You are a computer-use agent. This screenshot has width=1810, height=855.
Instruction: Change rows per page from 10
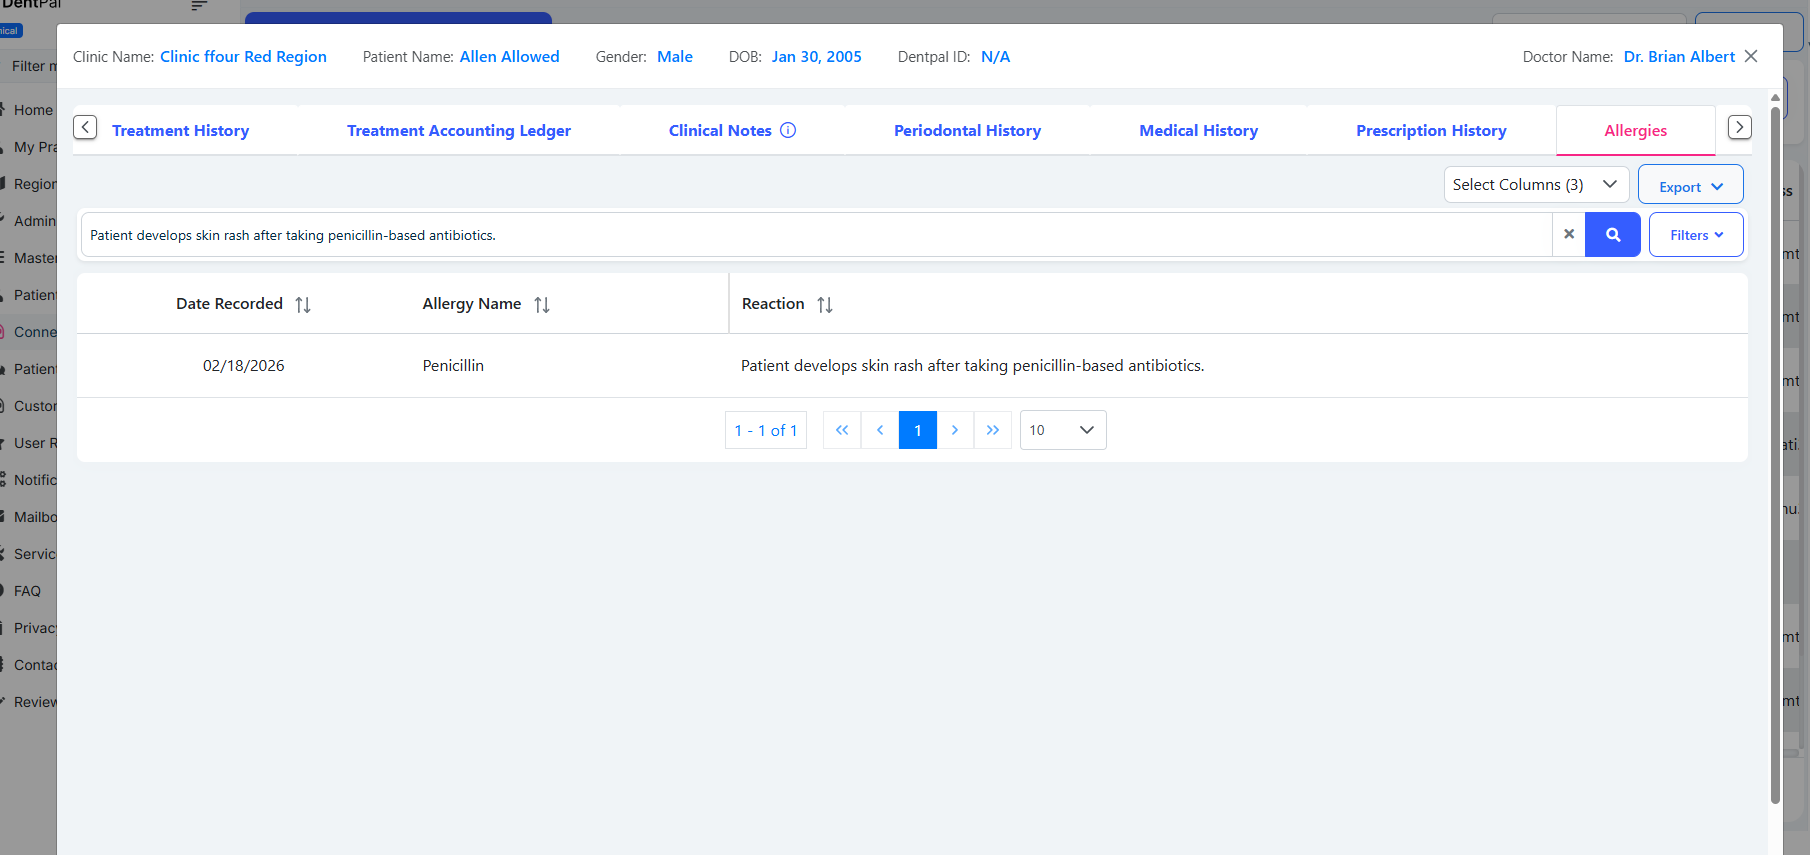click(x=1062, y=430)
